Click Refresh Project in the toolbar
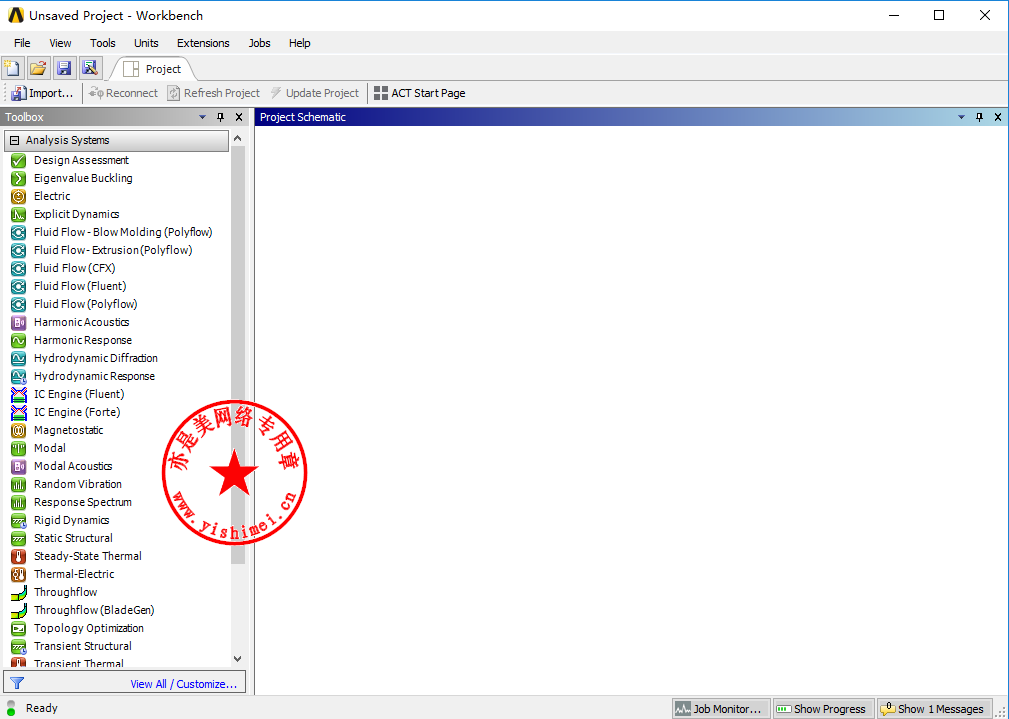Image resolution: width=1009 pixels, height=719 pixels. click(214, 93)
